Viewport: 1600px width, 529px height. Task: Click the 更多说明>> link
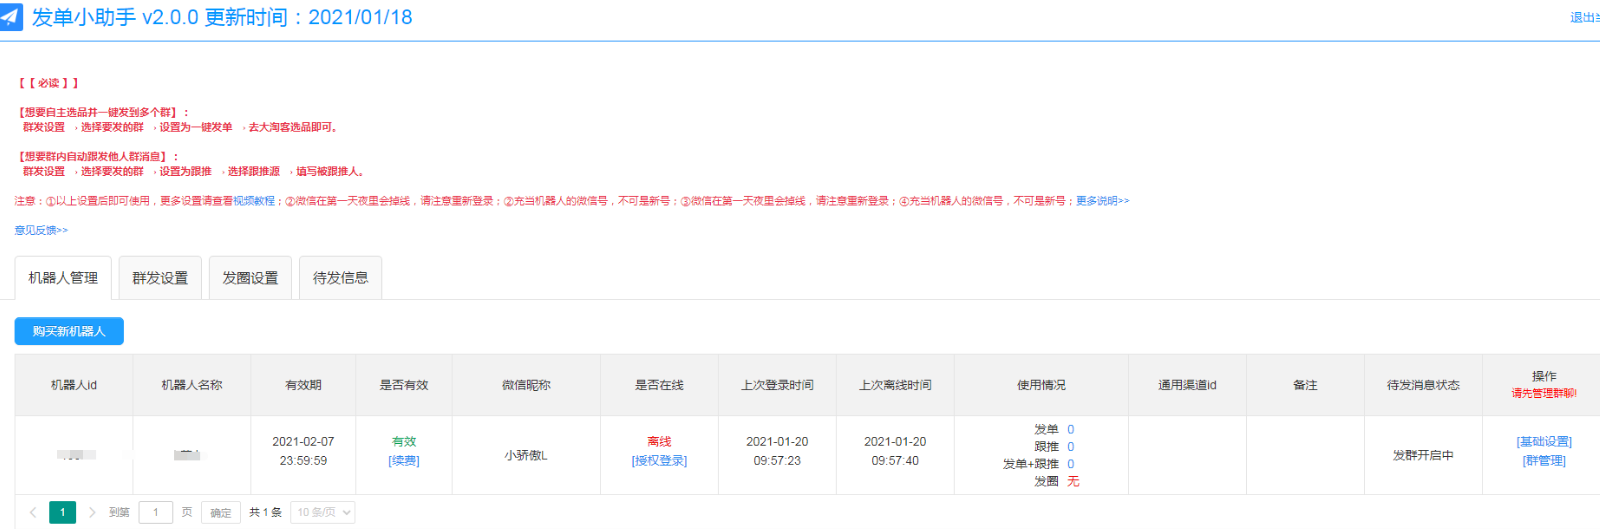(1102, 201)
